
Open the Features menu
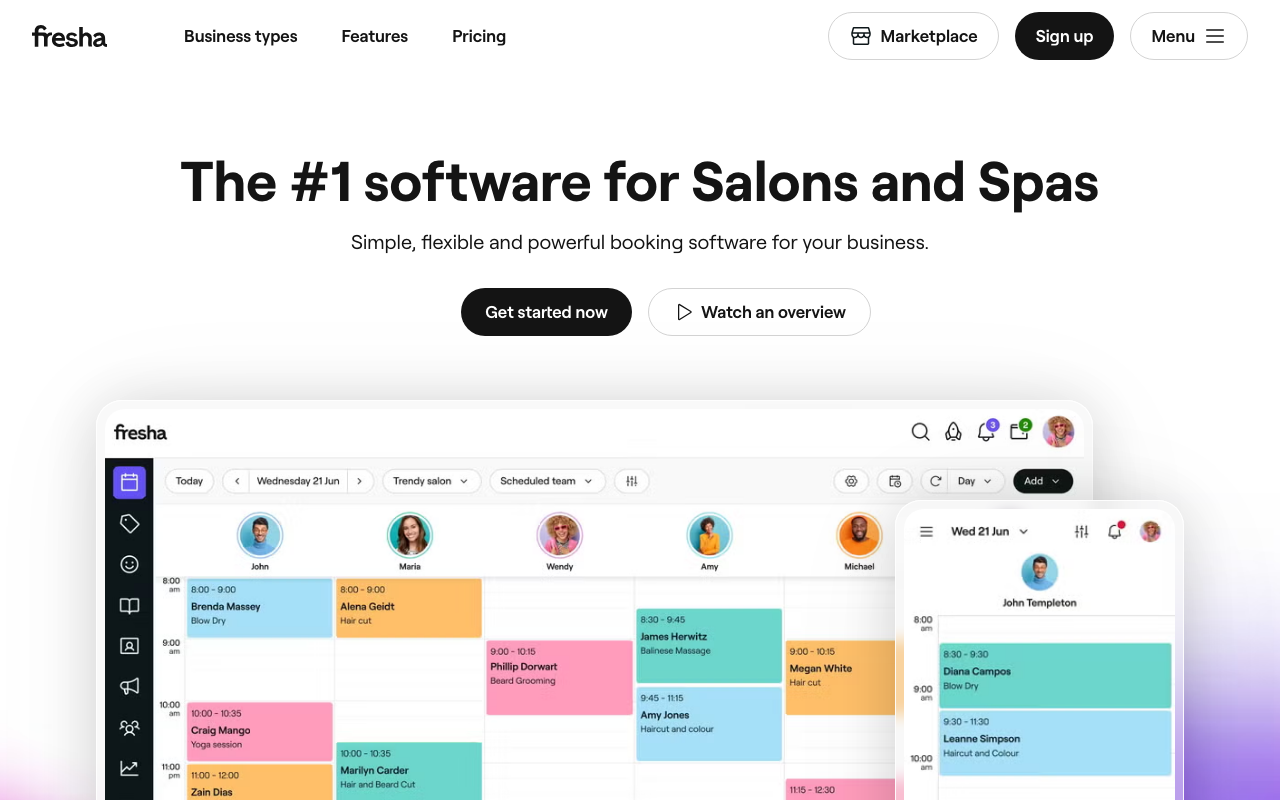374,36
